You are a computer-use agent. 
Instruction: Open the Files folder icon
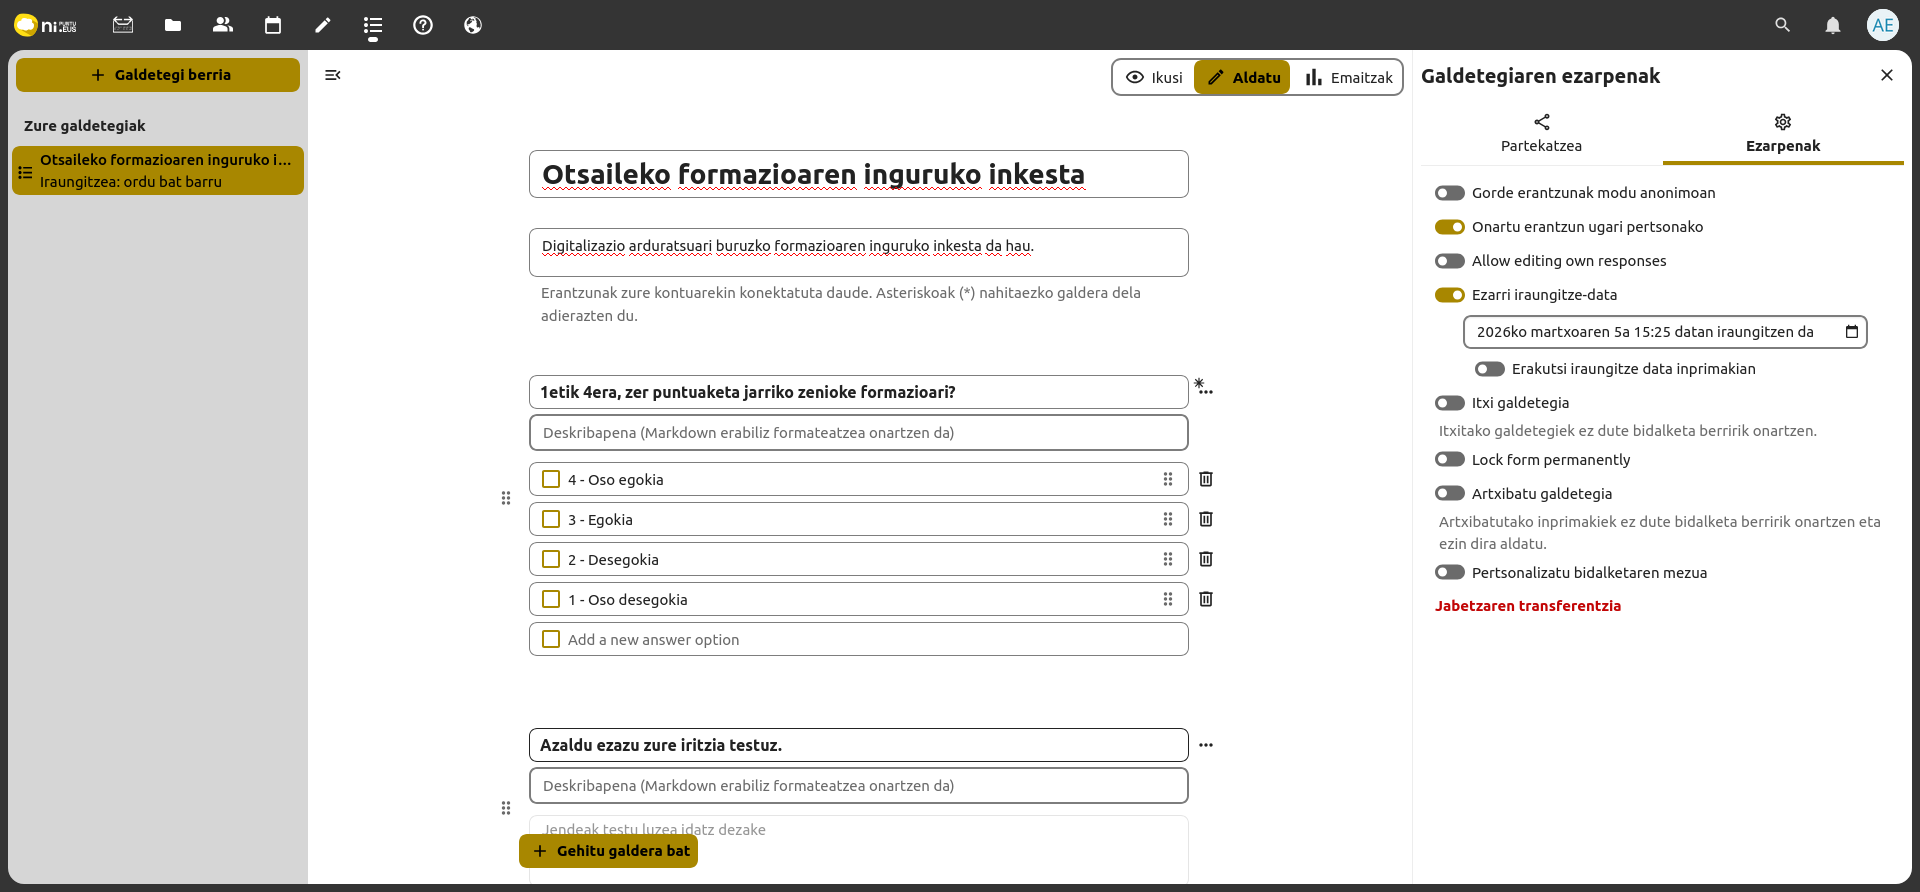point(173,25)
